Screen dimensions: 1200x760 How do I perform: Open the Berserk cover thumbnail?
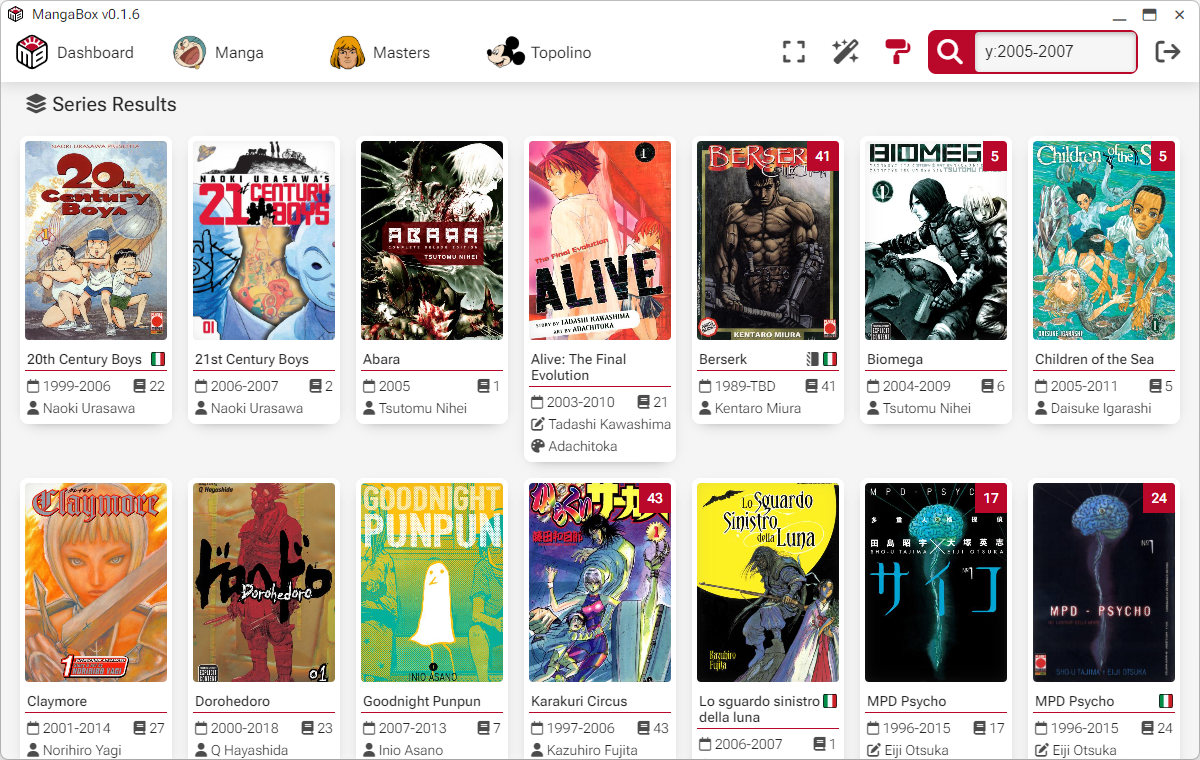[768, 240]
